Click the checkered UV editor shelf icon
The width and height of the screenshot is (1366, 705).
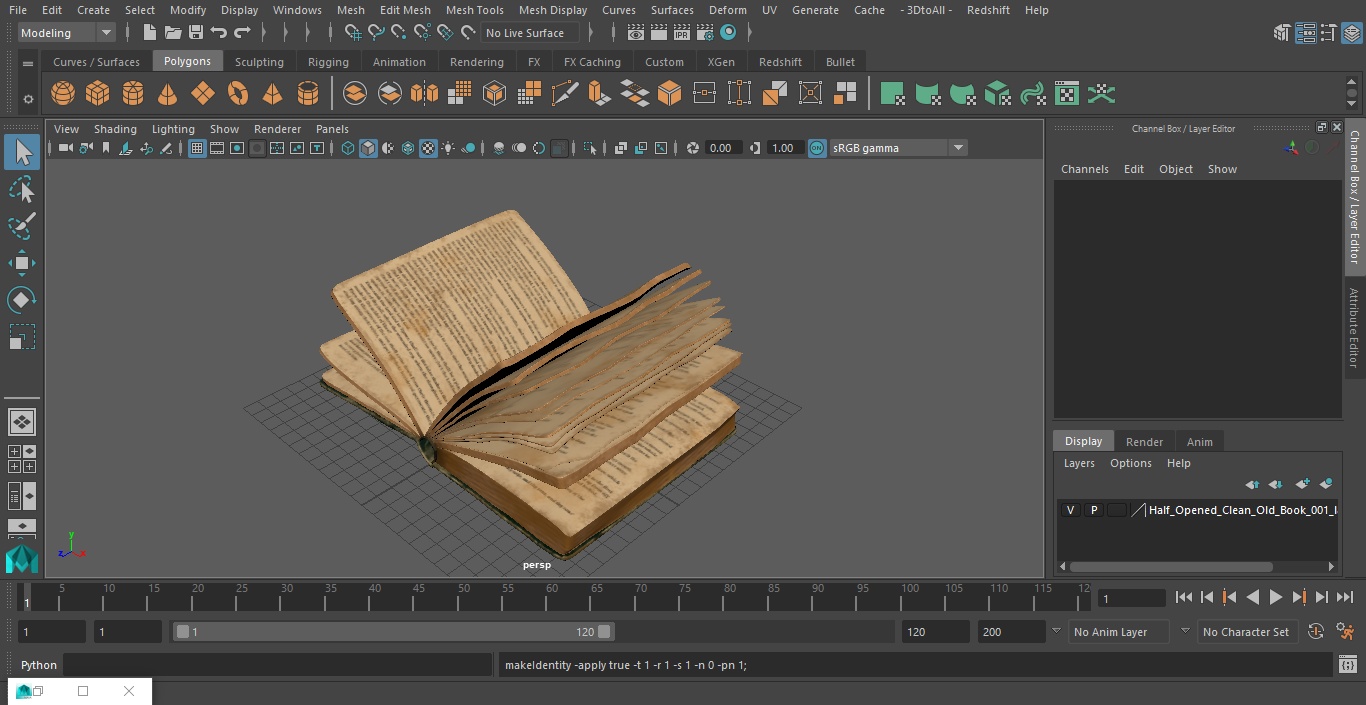pos(1067,94)
